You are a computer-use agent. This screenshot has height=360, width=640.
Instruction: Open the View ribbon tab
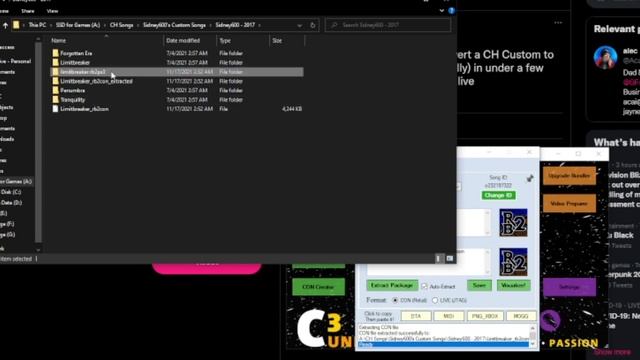click(x=52, y=11)
